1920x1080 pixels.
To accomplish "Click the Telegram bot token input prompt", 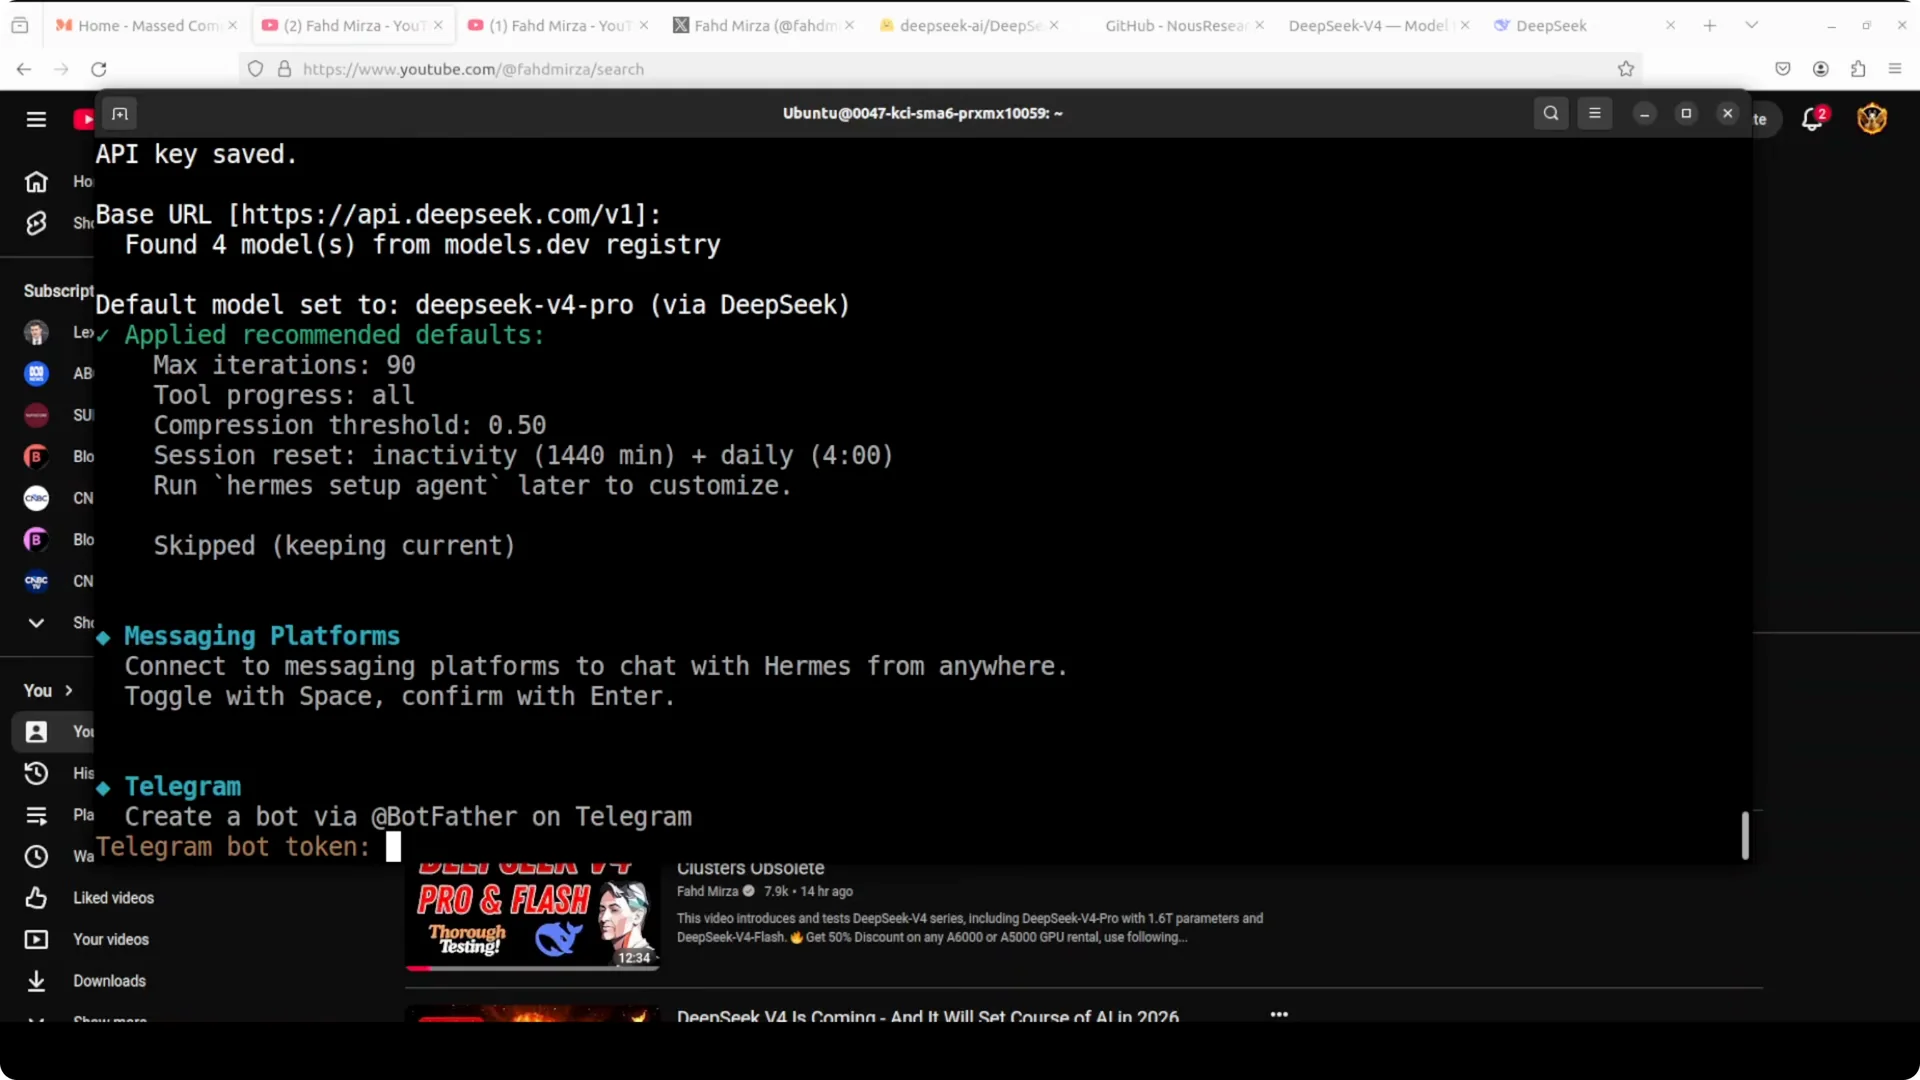I will (x=393, y=847).
